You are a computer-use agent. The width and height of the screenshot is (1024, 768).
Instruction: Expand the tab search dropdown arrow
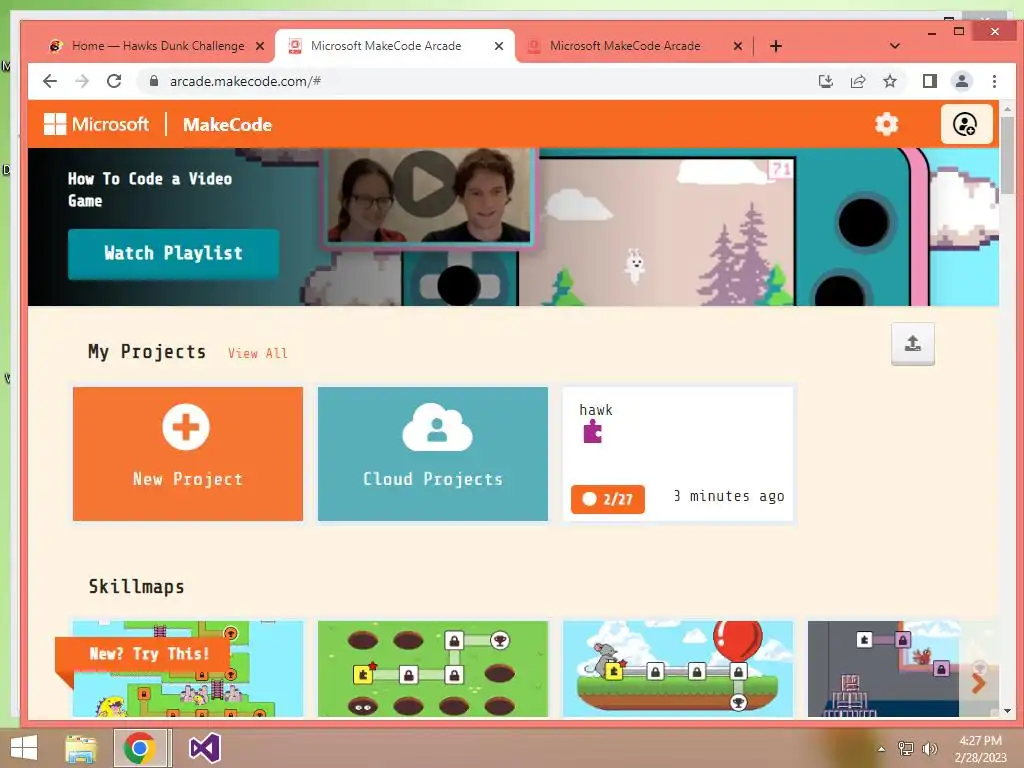pyautogui.click(x=895, y=46)
